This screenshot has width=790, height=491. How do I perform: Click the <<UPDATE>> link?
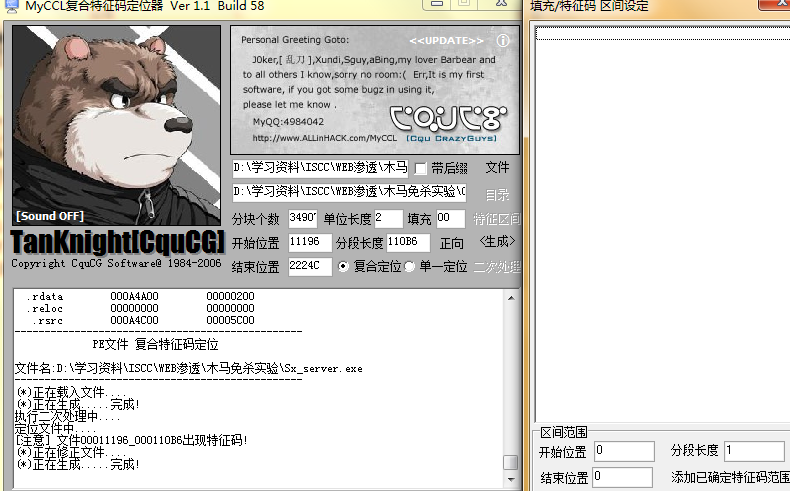(446, 41)
